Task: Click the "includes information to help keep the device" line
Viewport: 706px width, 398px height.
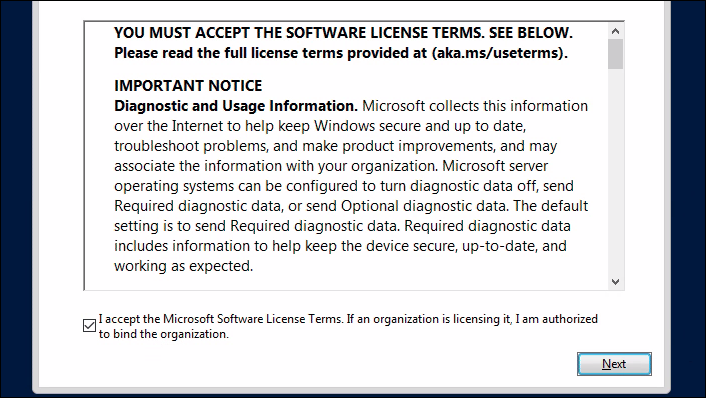Action: click(x=340, y=246)
